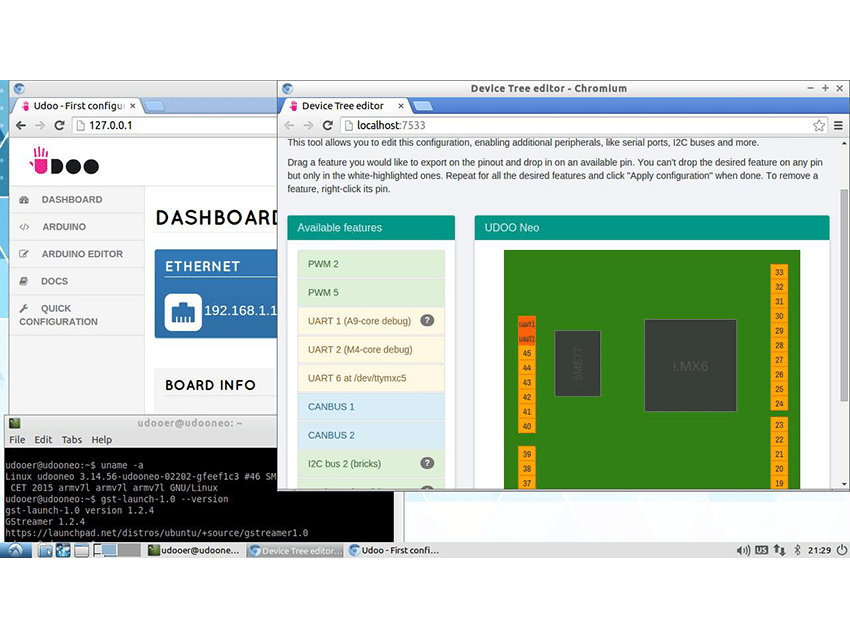850x638 pixels.
Task: Open the Edit menu in the terminal
Action: coord(43,440)
